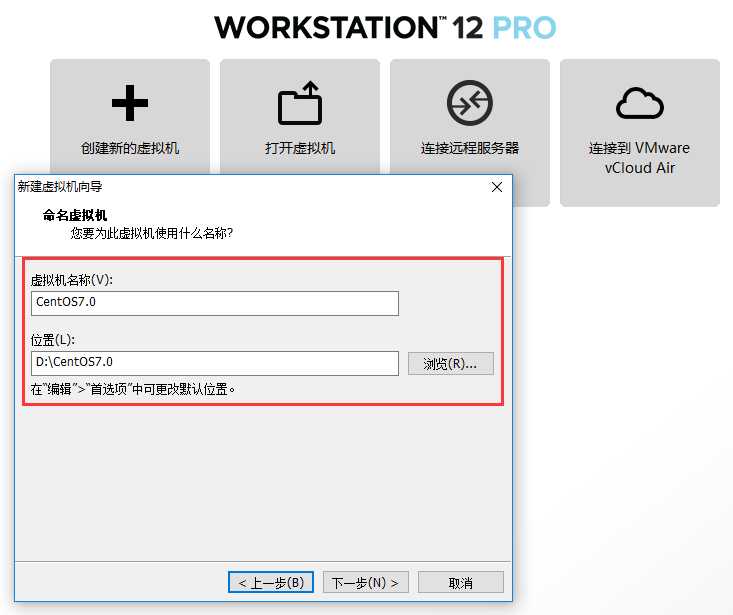Select the 连接到 VMware vCloud Air label
Screen dimensions: 733x615
click(x=640, y=157)
